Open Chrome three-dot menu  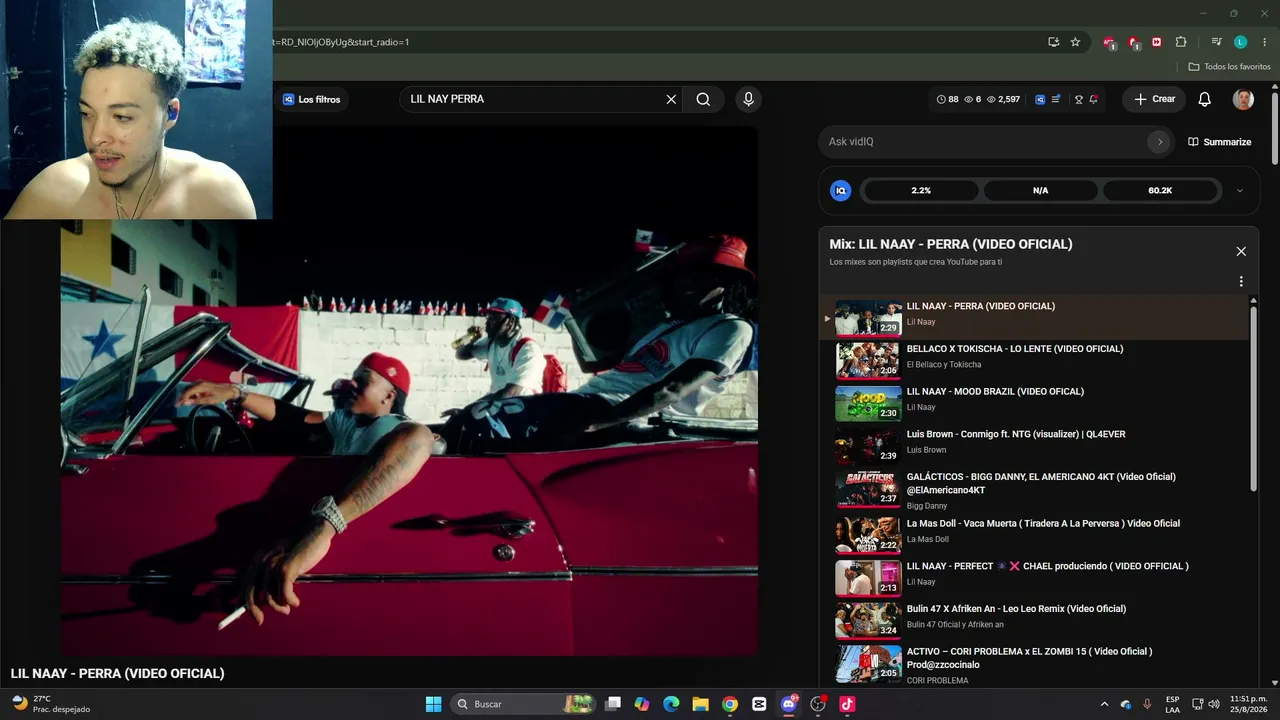tap(1263, 42)
